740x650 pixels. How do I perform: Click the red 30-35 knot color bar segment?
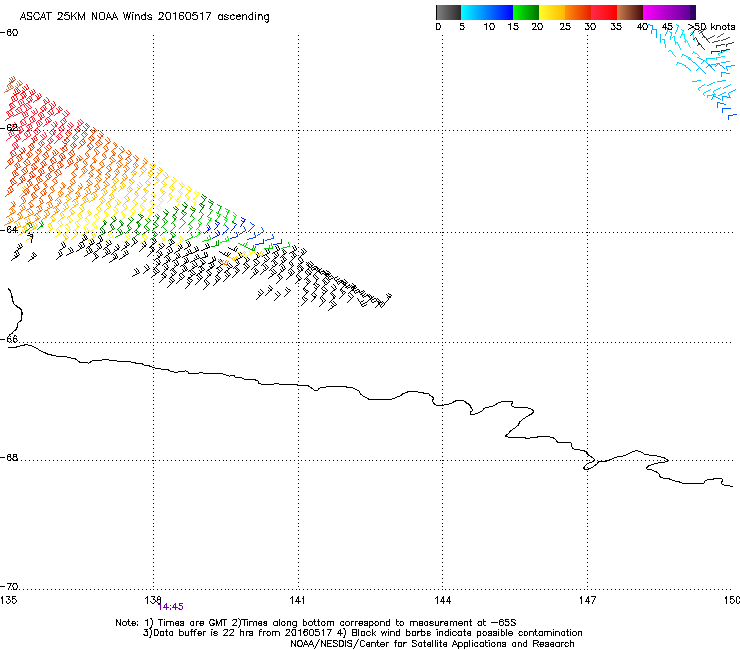click(x=604, y=12)
